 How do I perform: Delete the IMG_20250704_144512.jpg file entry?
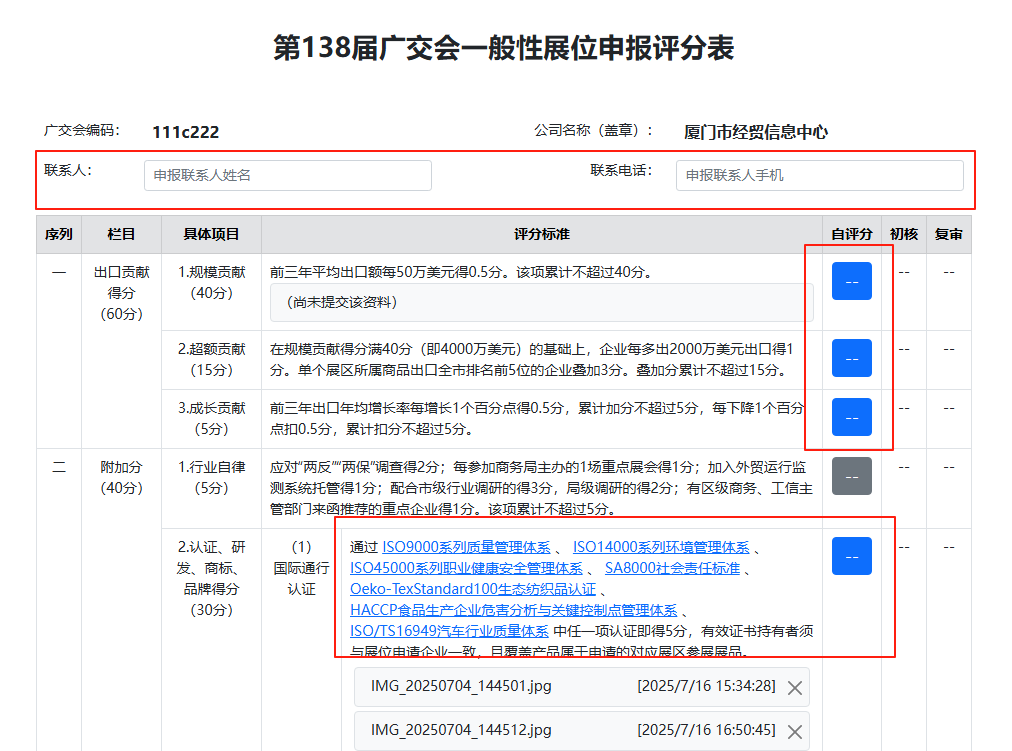[795, 732]
